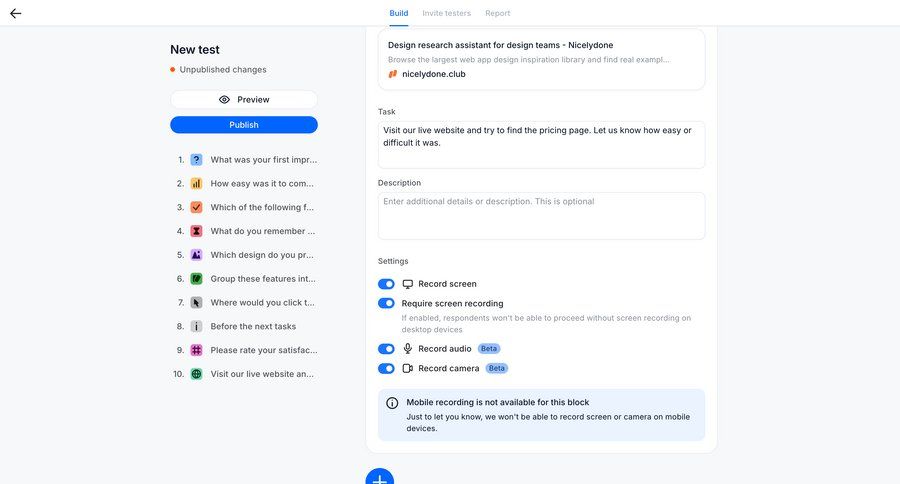
Task: Toggle the Record camera switch
Action: click(386, 368)
